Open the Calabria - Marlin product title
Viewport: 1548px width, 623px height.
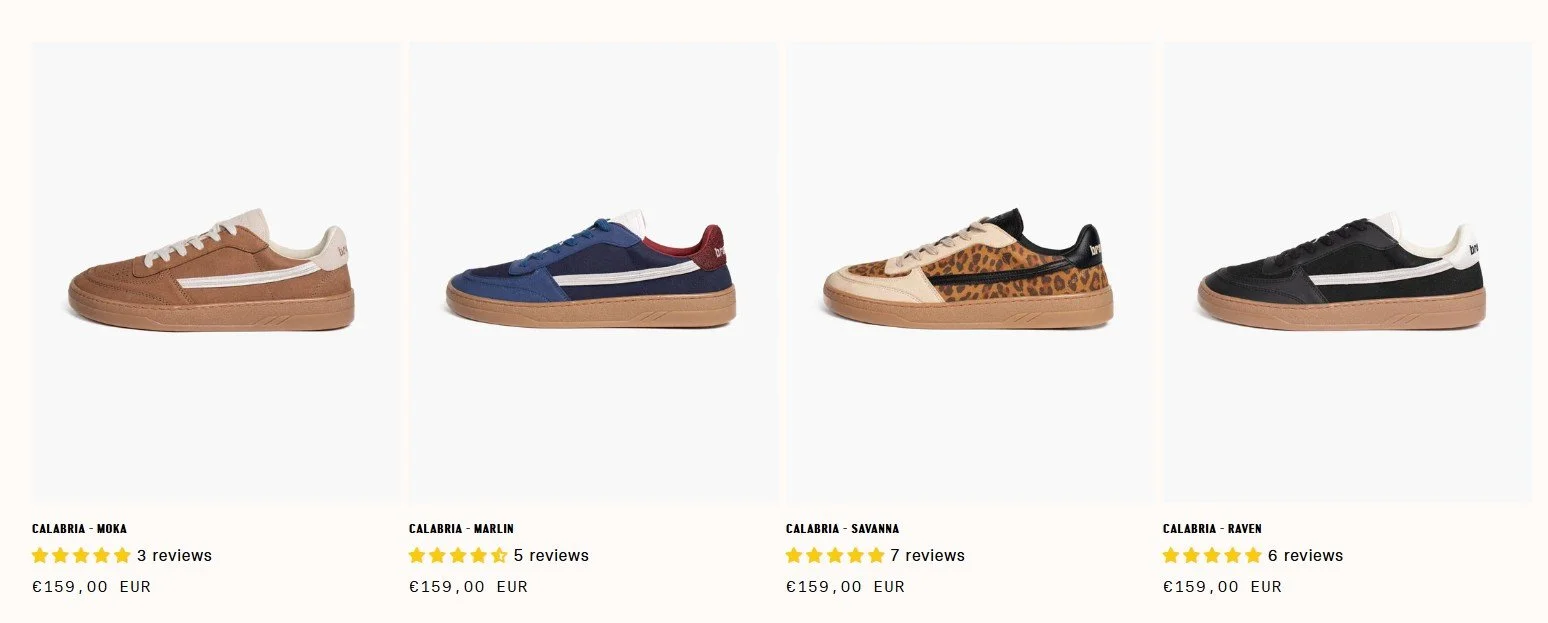461,528
